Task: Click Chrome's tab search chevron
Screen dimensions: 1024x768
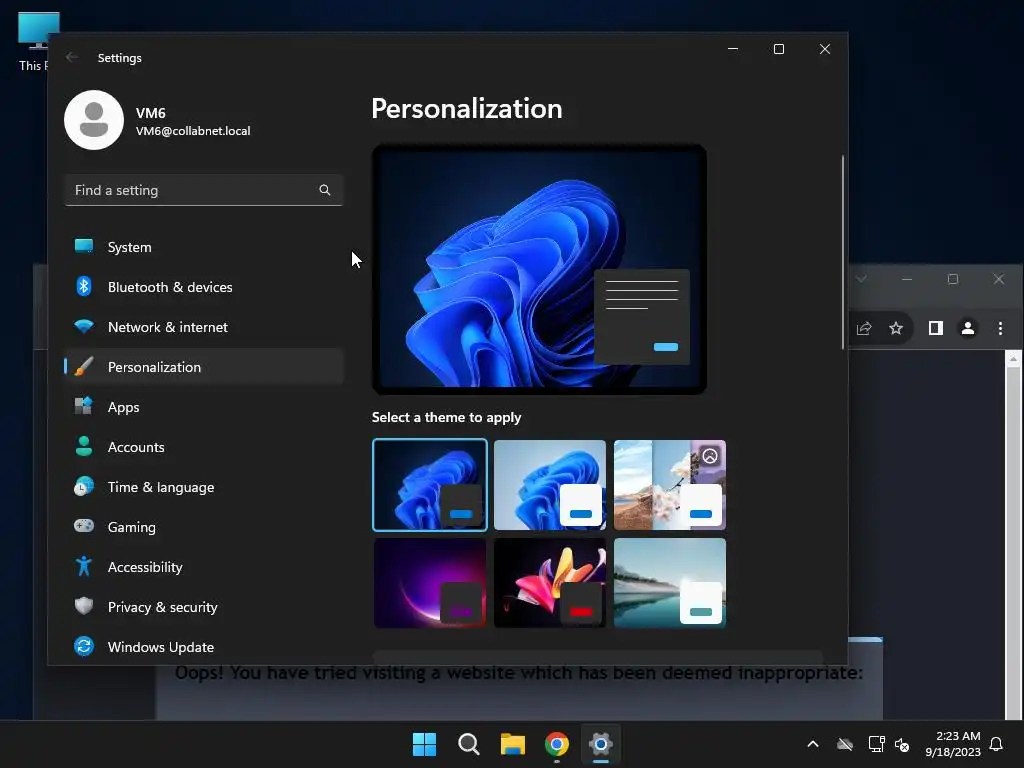Action: 861,279
